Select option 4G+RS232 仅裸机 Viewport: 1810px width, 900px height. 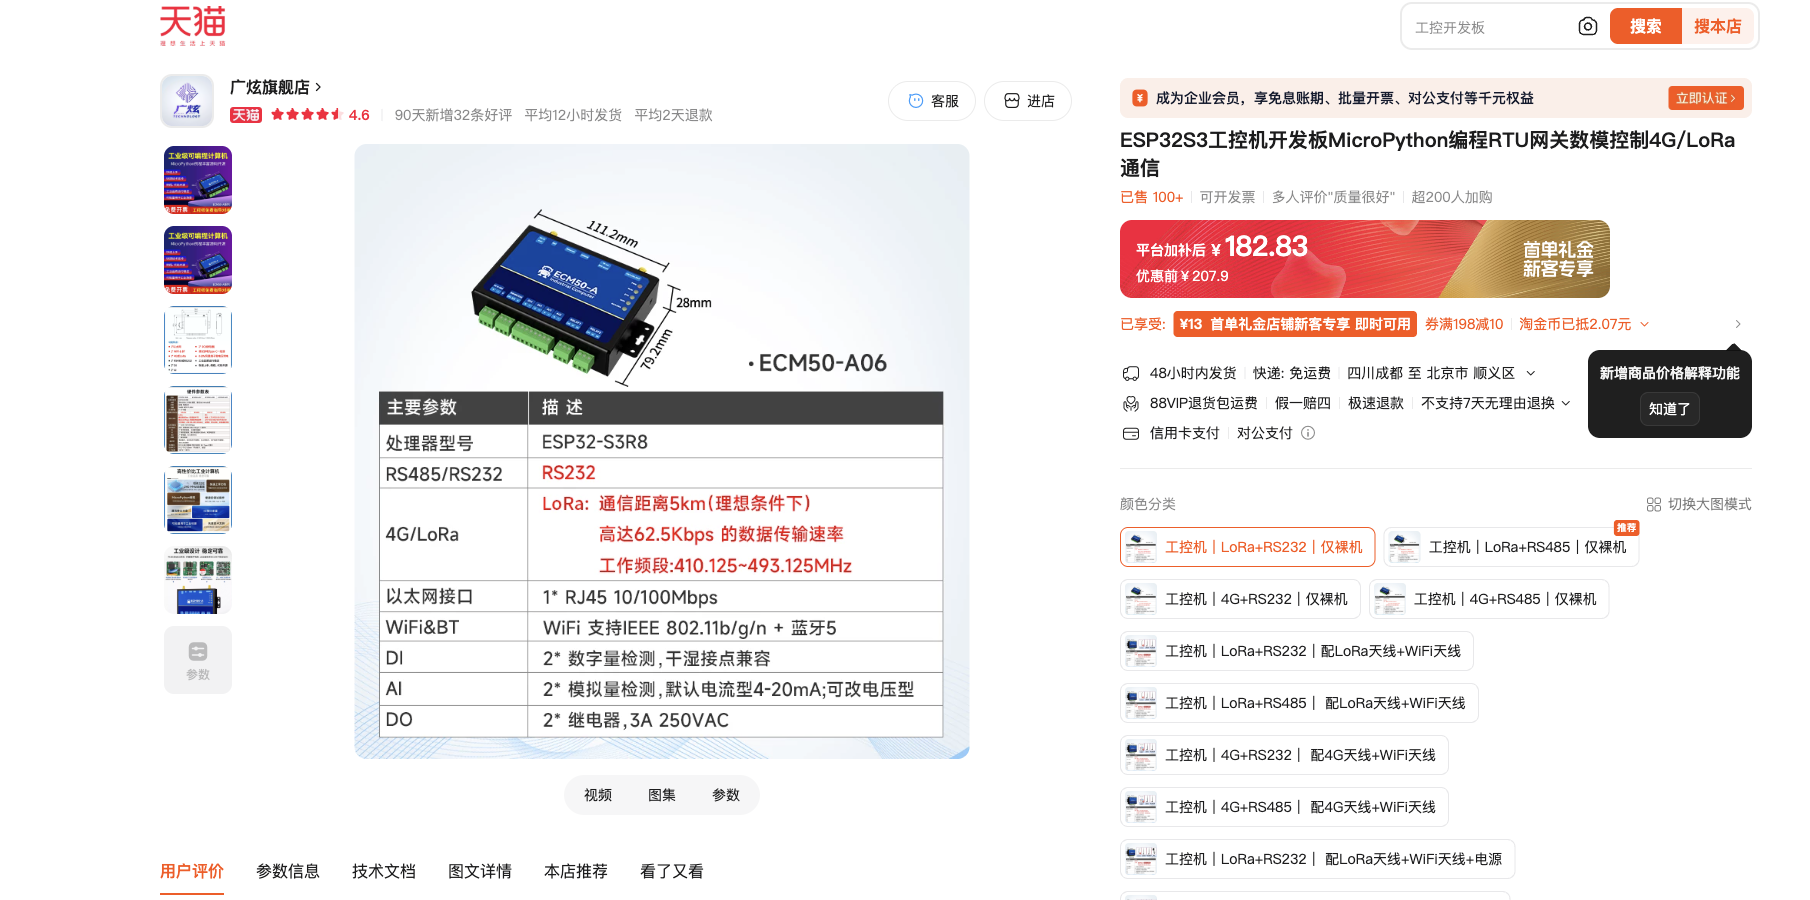(x=1240, y=599)
